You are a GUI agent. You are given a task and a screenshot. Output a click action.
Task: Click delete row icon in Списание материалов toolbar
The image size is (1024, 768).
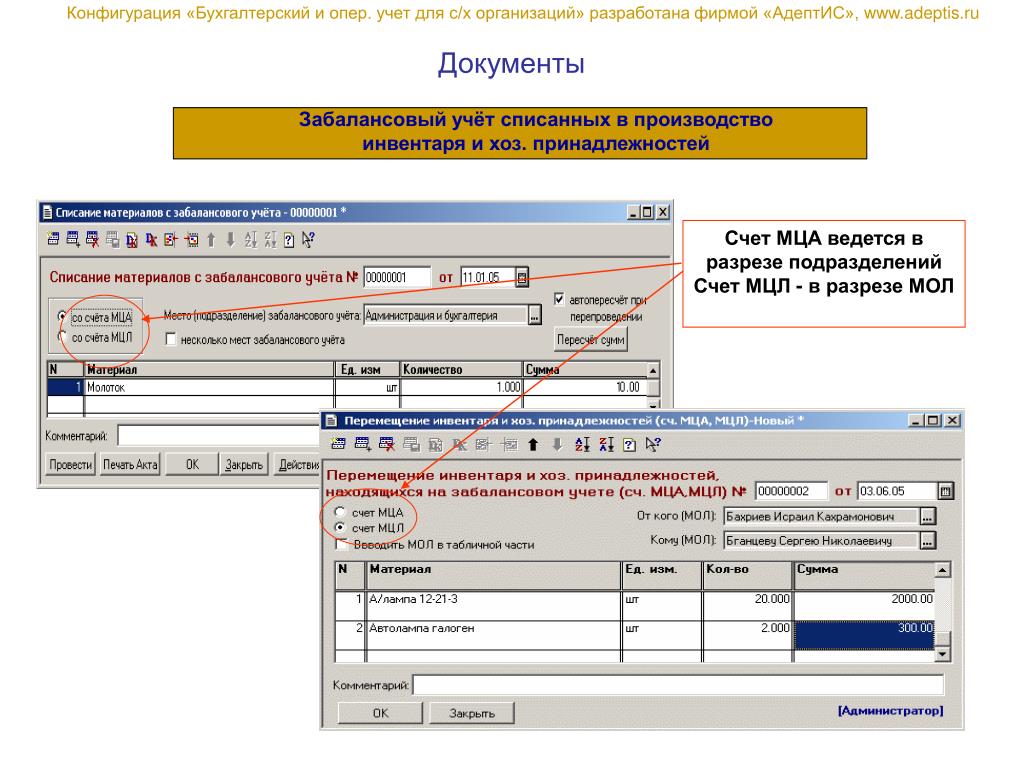point(93,240)
